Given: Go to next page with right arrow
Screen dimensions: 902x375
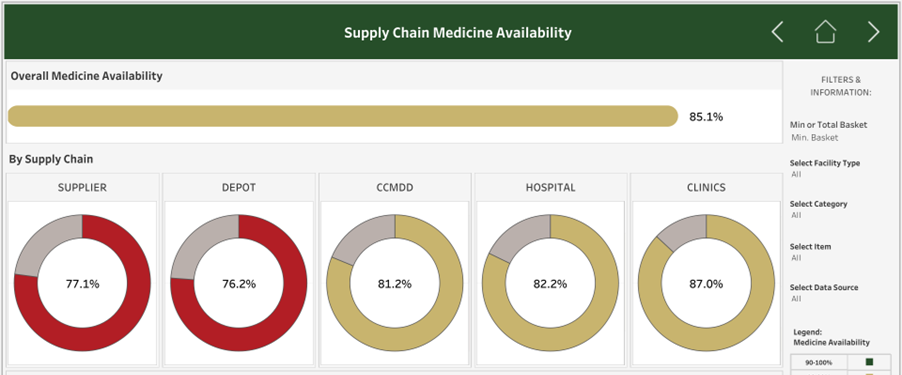Looking at the screenshot, I should point(873,32).
